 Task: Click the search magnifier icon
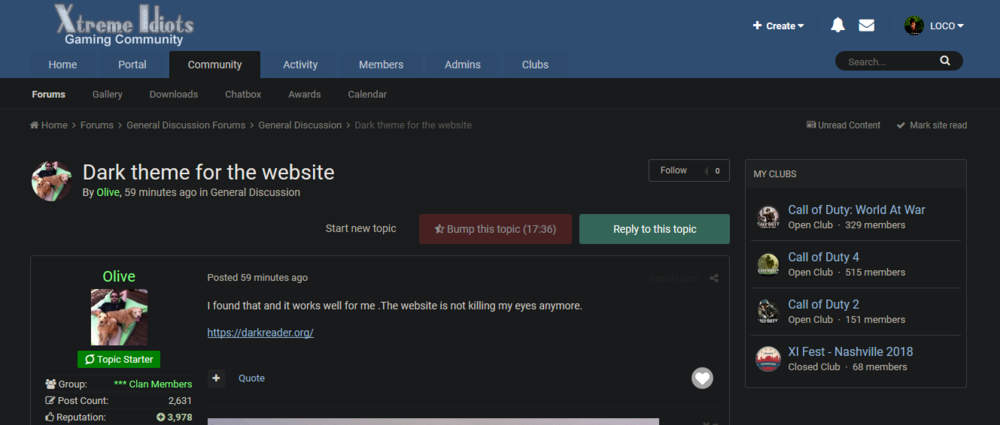click(x=945, y=61)
